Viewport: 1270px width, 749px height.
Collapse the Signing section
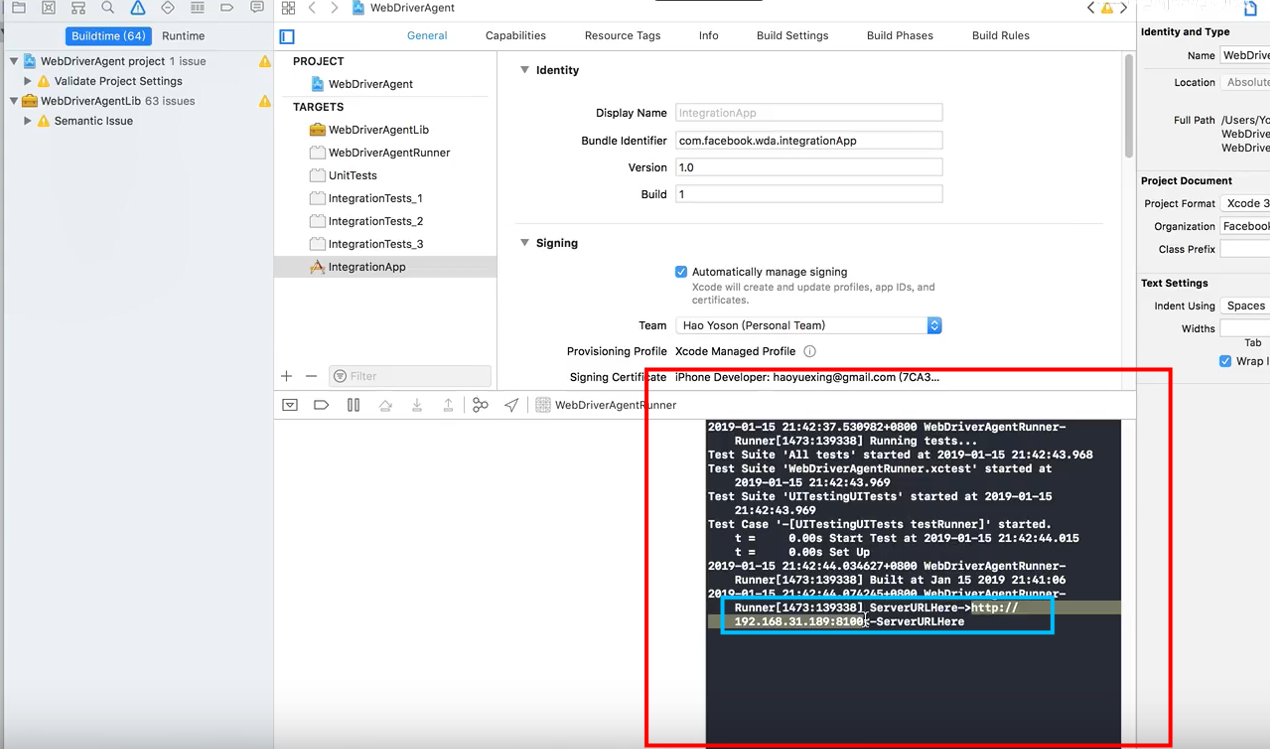pos(524,243)
